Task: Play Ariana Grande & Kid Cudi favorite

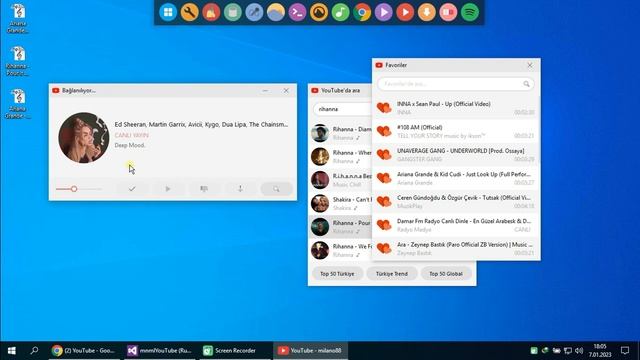Action: pyautogui.click(x=456, y=178)
